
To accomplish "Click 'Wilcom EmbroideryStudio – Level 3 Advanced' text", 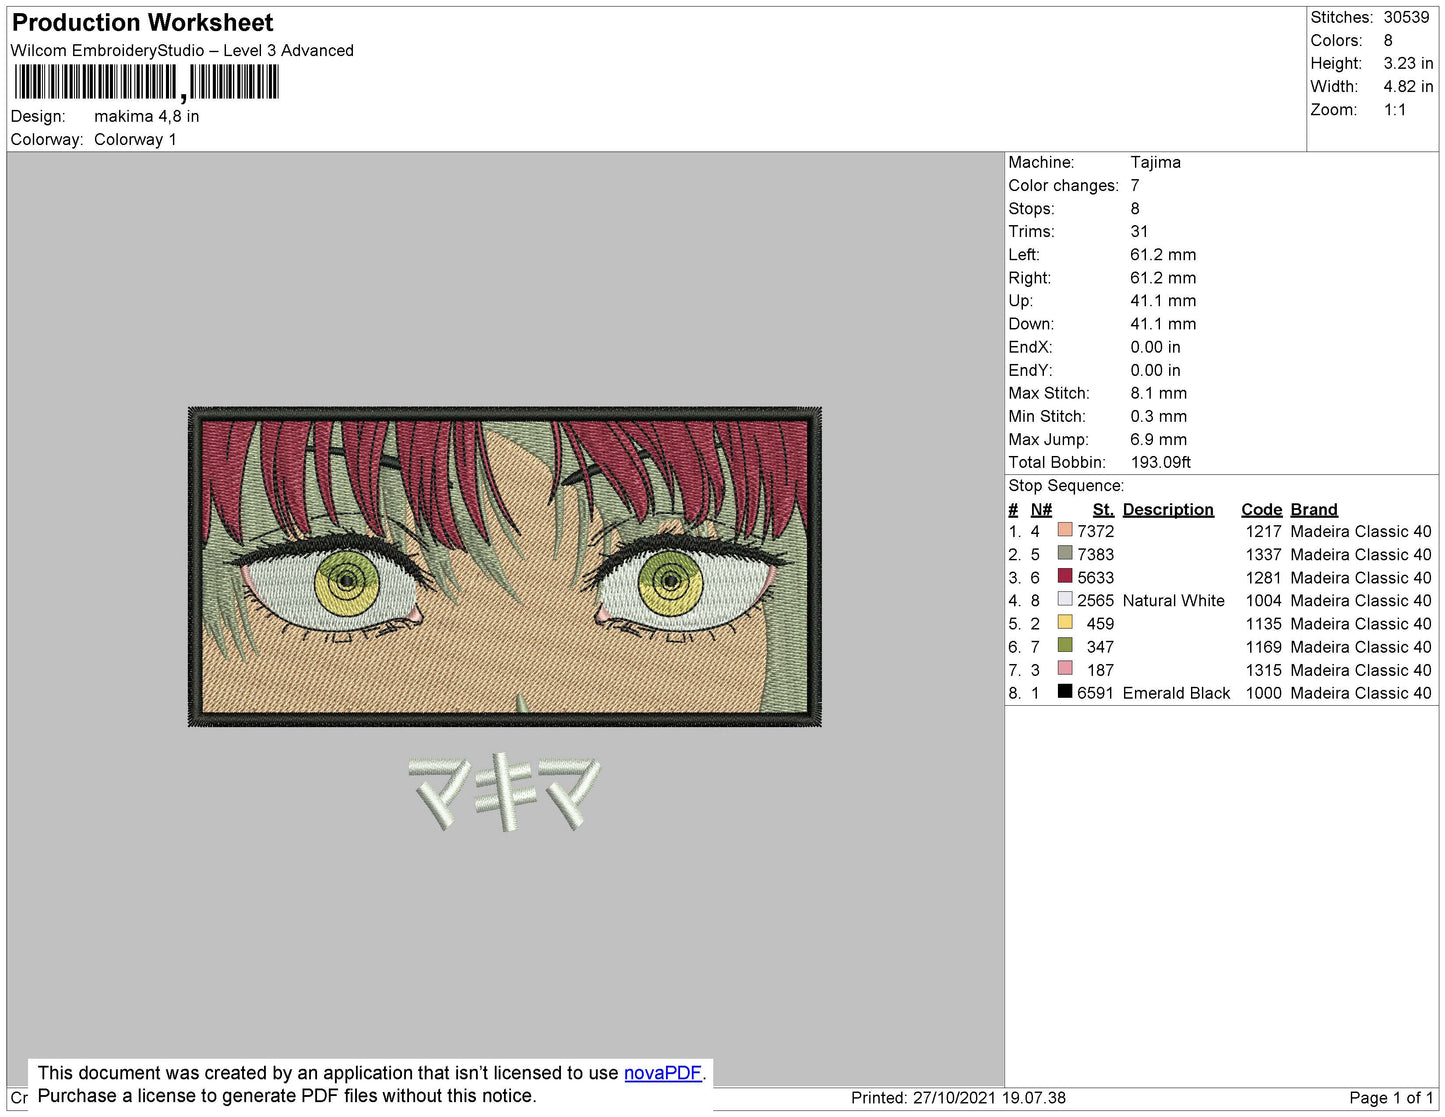I will [x=182, y=50].
